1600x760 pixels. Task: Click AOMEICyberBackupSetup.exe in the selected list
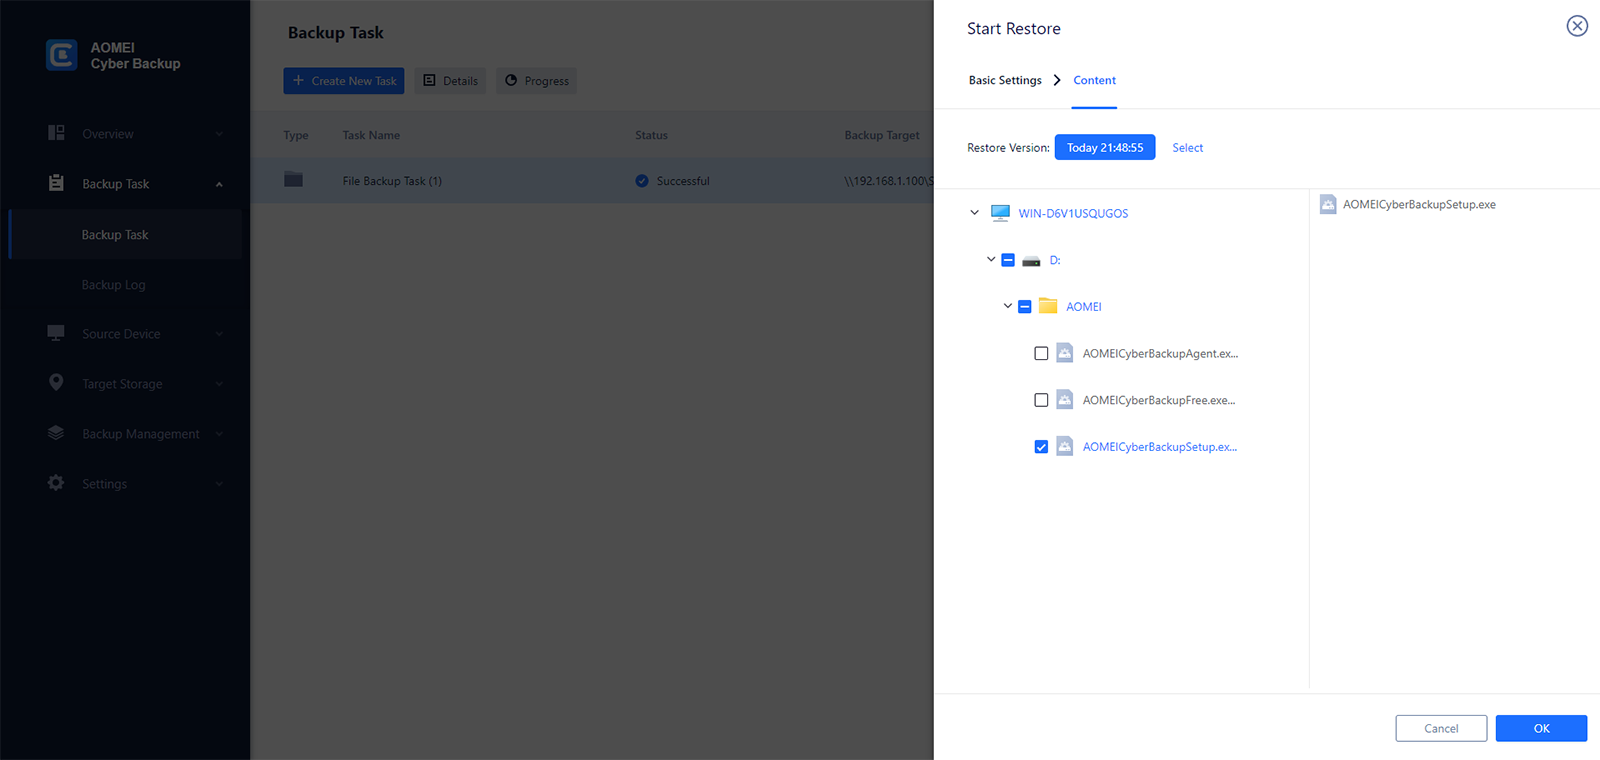[x=1419, y=204]
